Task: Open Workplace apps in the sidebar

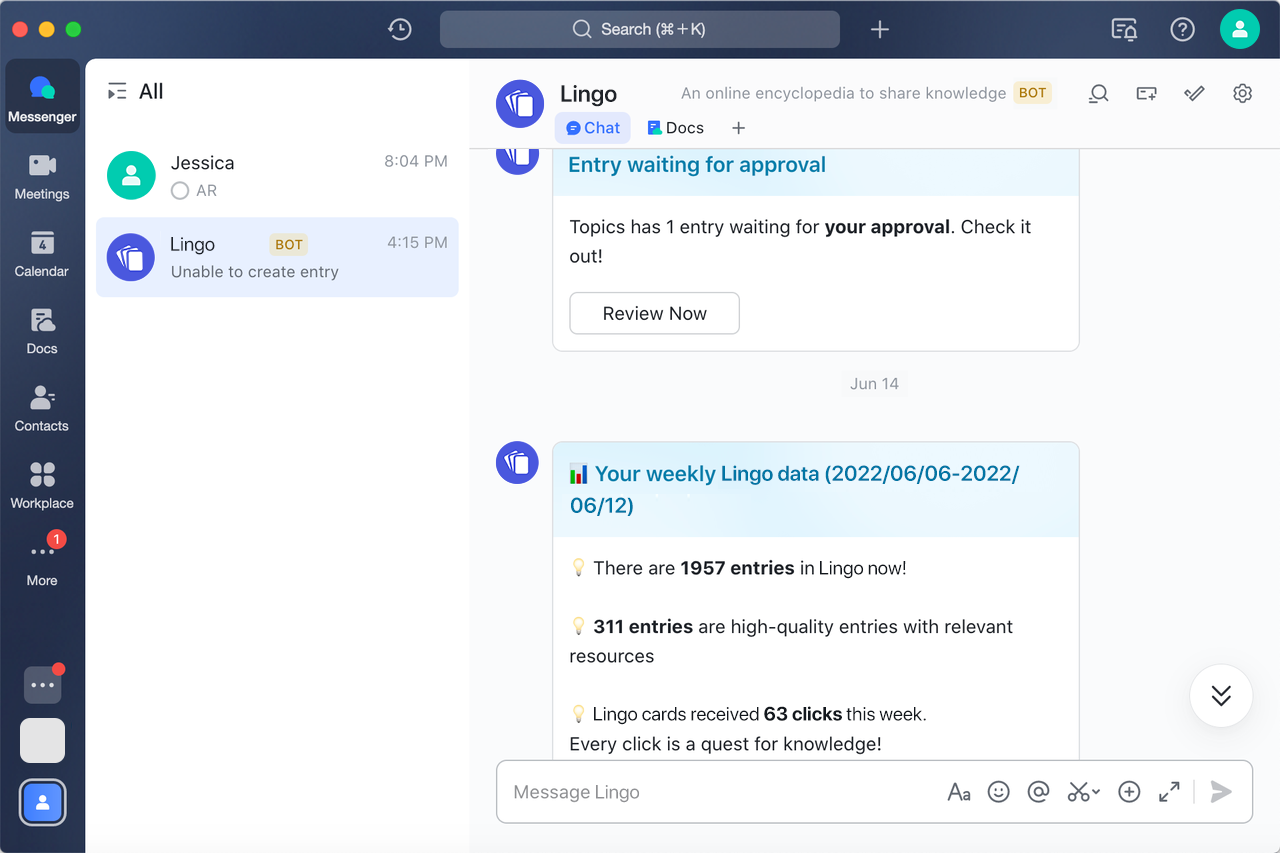Action: coord(42,486)
